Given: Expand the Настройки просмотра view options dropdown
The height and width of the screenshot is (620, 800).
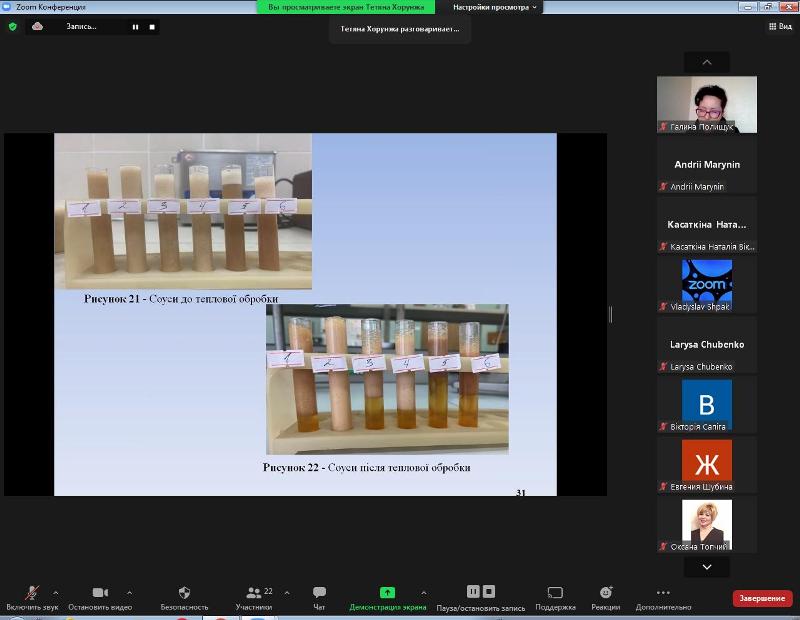Looking at the screenshot, I should pyautogui.click(x=494, y=7).
